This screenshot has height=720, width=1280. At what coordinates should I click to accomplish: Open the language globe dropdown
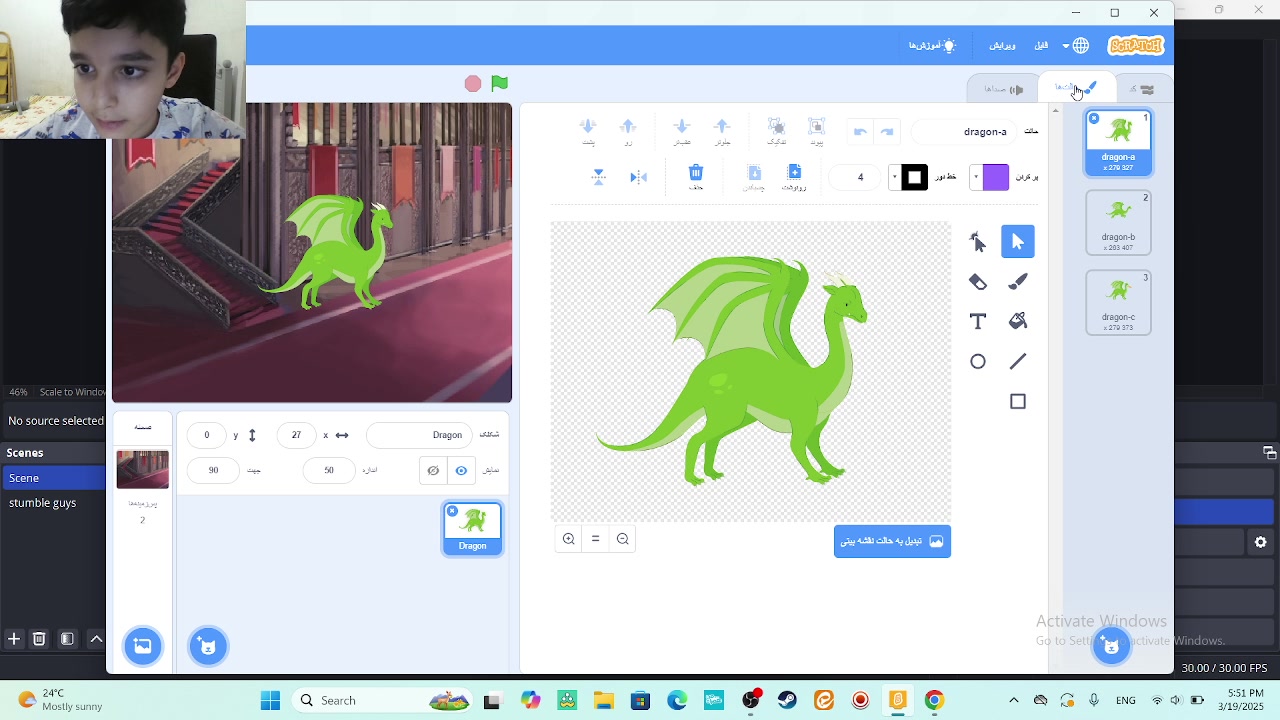(1075, 46)
